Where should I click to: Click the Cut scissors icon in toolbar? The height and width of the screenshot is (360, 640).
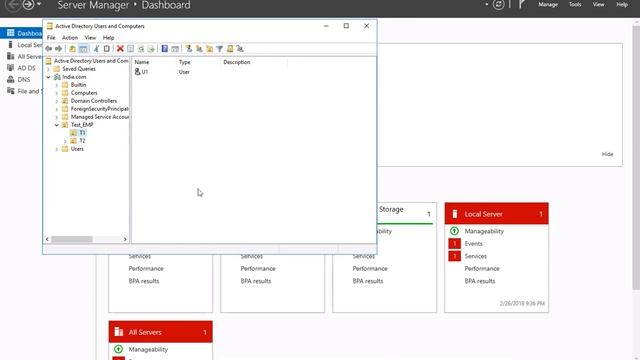[x=96, y=49]
